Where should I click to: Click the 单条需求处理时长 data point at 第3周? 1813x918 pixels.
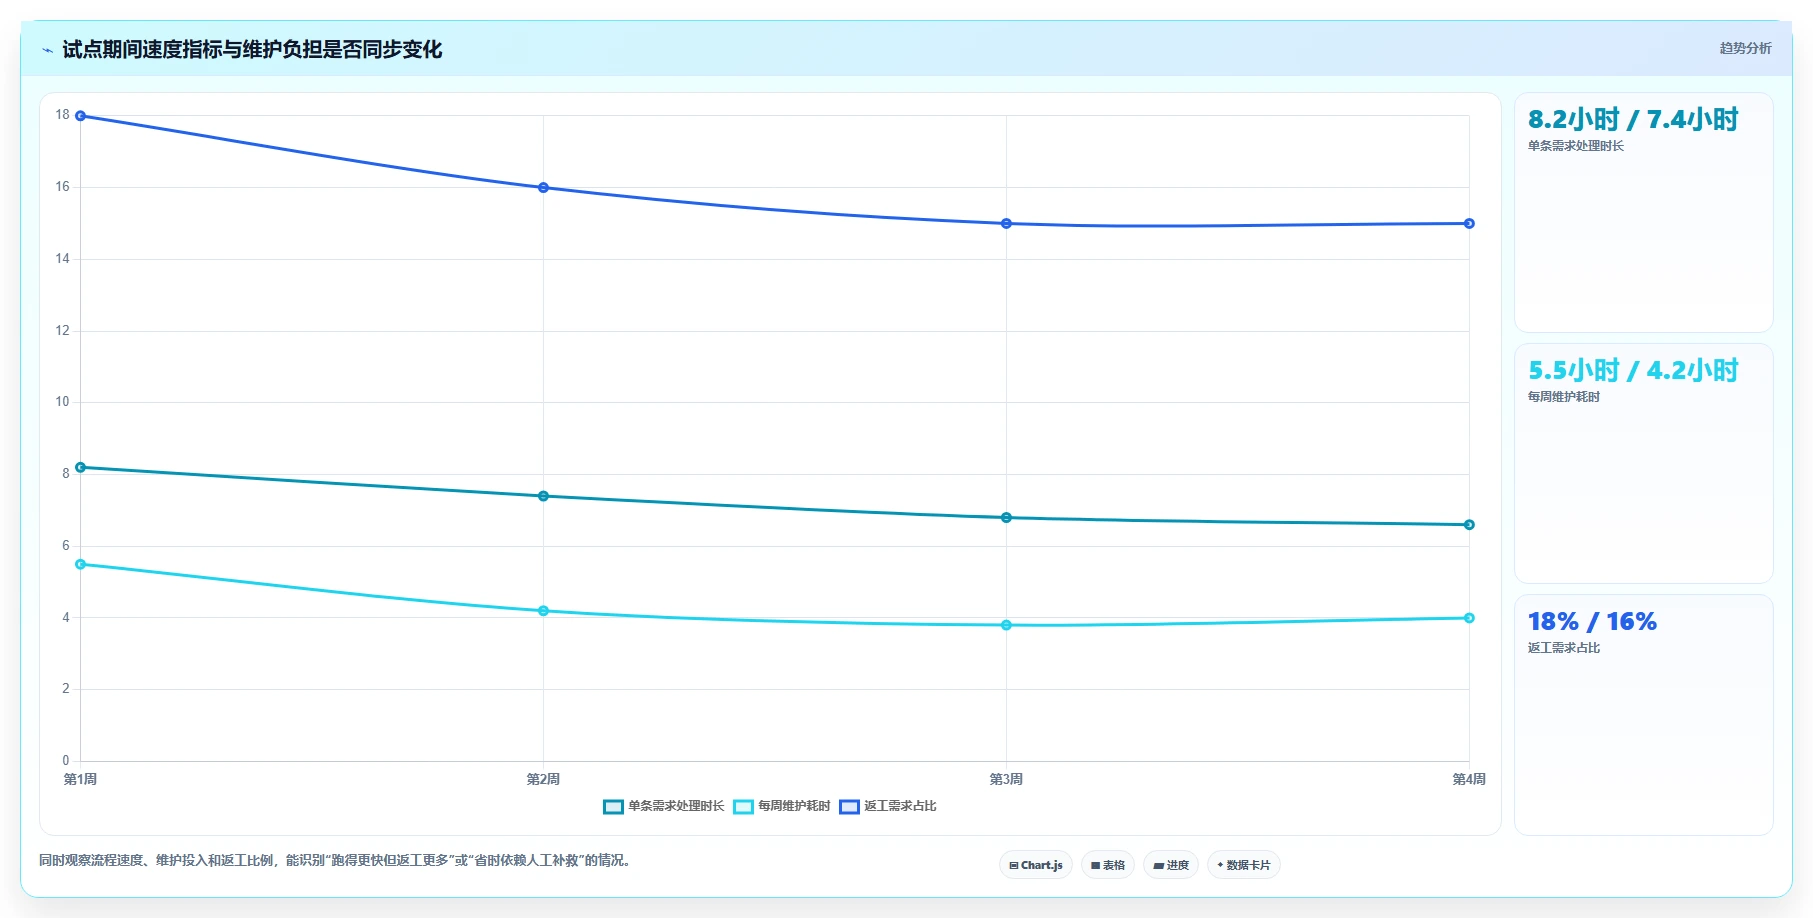[x=1006, y=518]
